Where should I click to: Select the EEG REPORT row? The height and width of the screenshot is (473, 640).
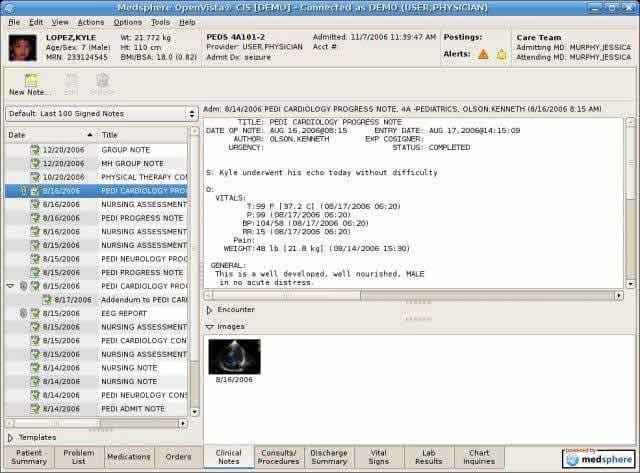[x=97, y=313]
